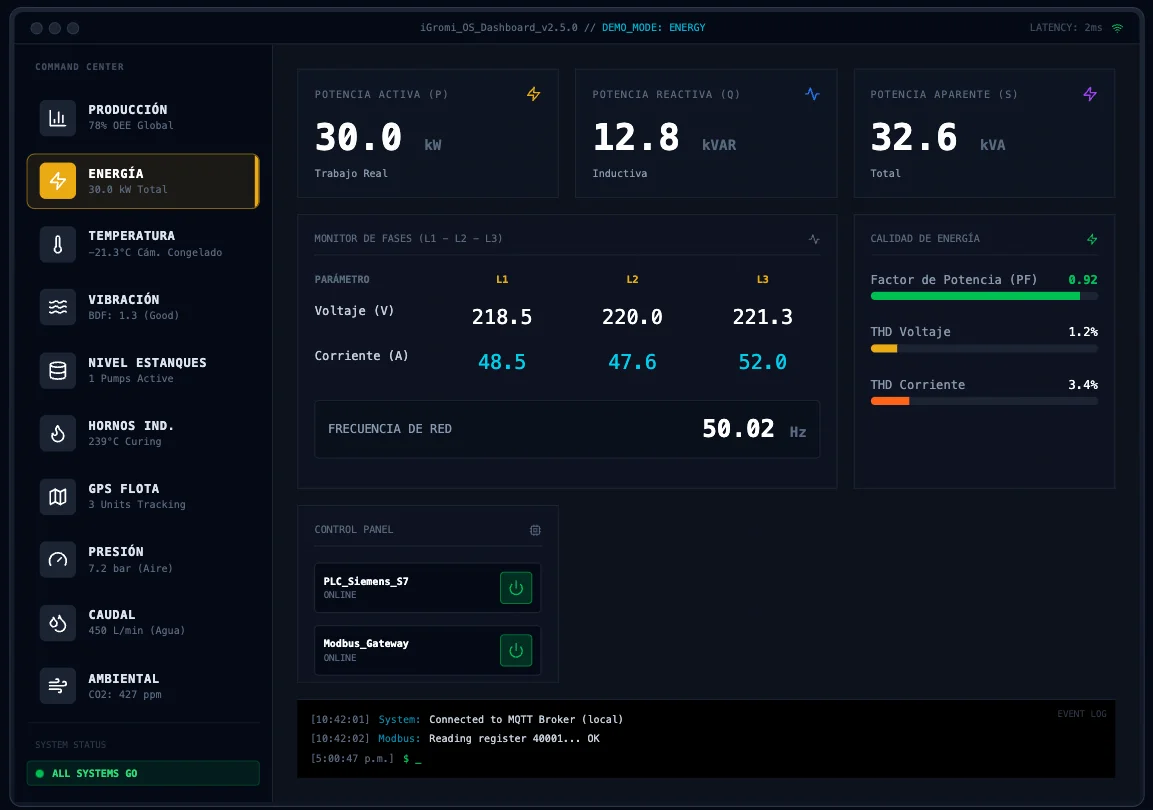Click the L3 current value 52.0
The height and width of the screenshot is (810, 1153).
[x=763, y=362]
